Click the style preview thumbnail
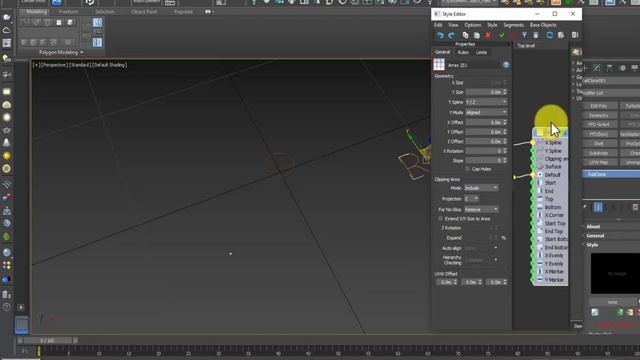 [616, 273]
